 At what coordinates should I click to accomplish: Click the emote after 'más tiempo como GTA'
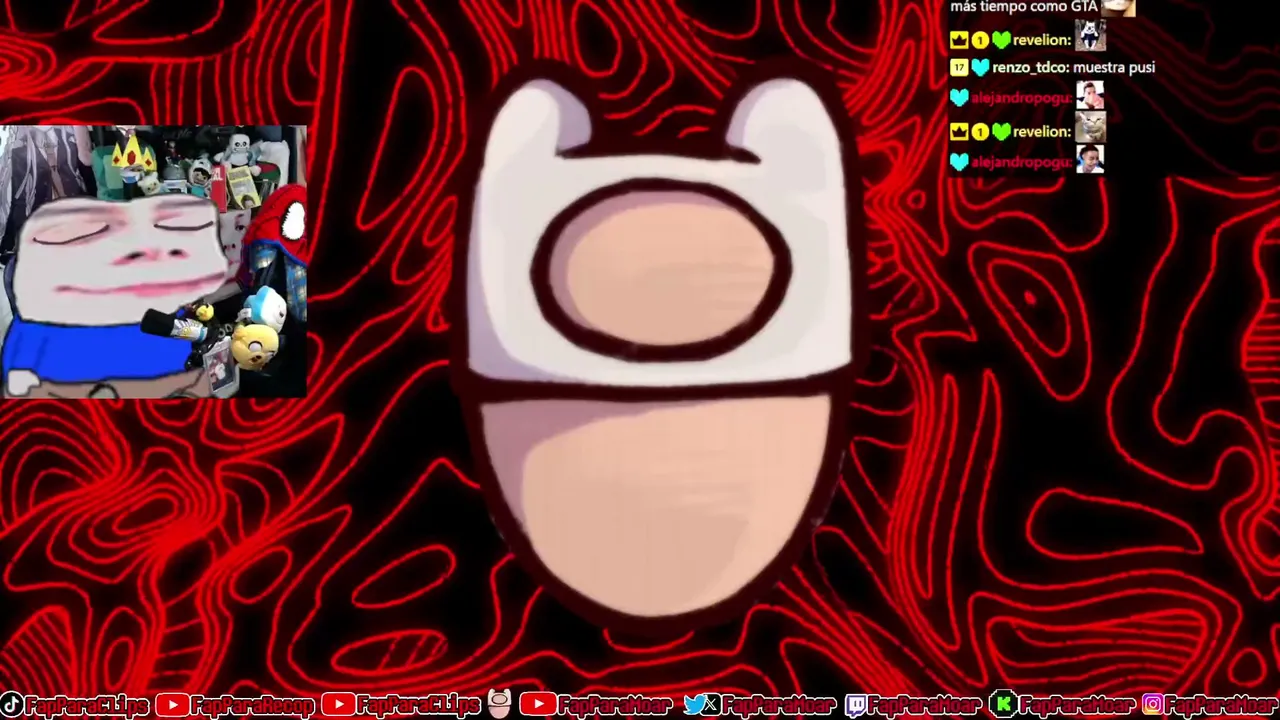(x=1118, y=8)
